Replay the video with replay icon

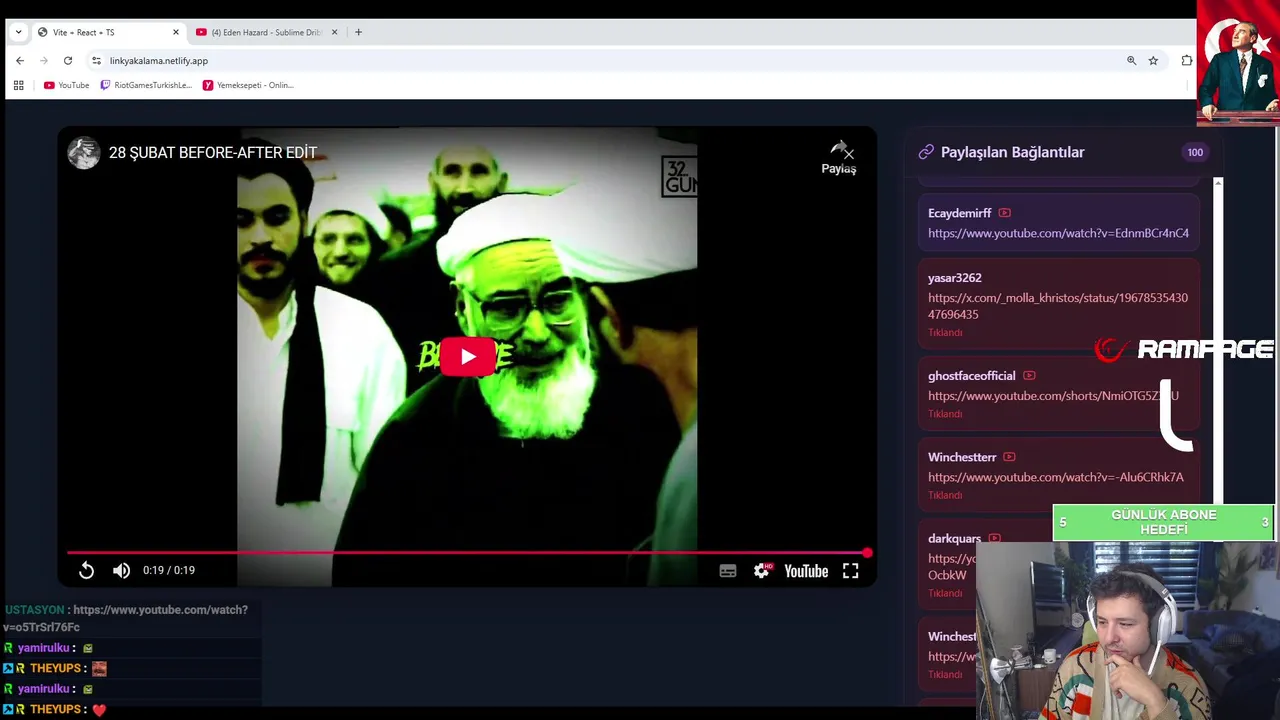click(x=86, y=570)
